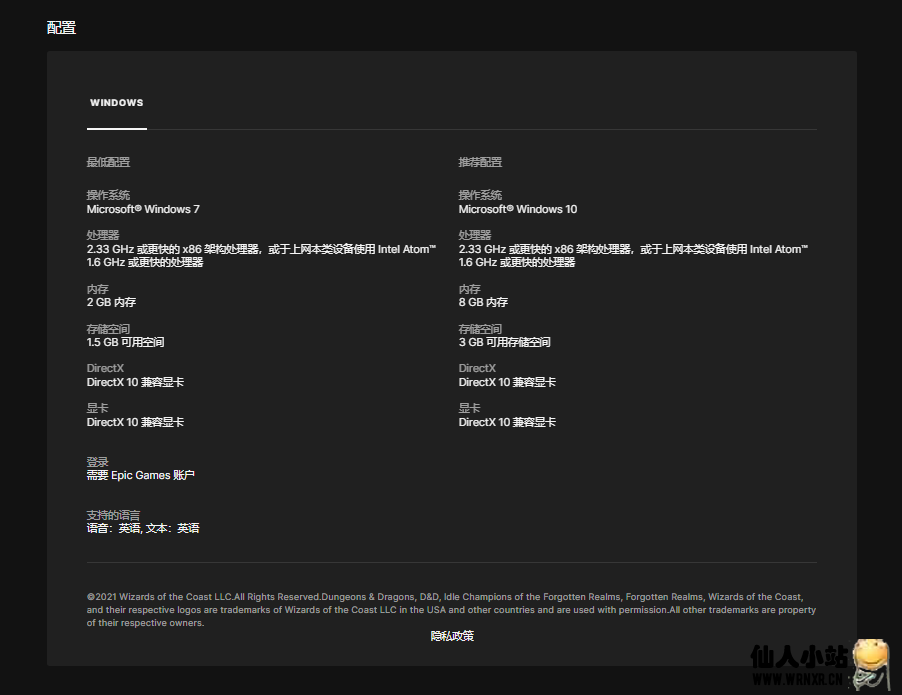Image resolution: width=902 pixels, height=695 pixels.
Task: Click the 3 GB 可用存储空间 value
Action: click(x=504, y=342)
